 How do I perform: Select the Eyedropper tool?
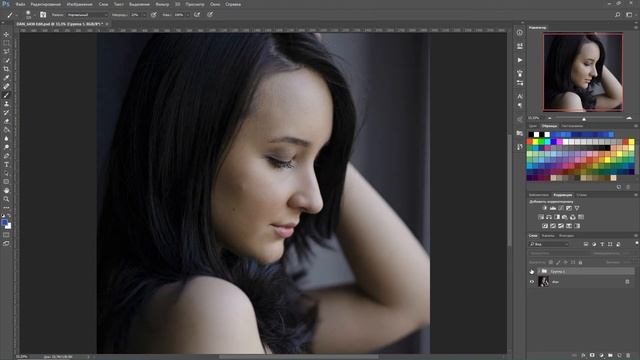point(6,78)
